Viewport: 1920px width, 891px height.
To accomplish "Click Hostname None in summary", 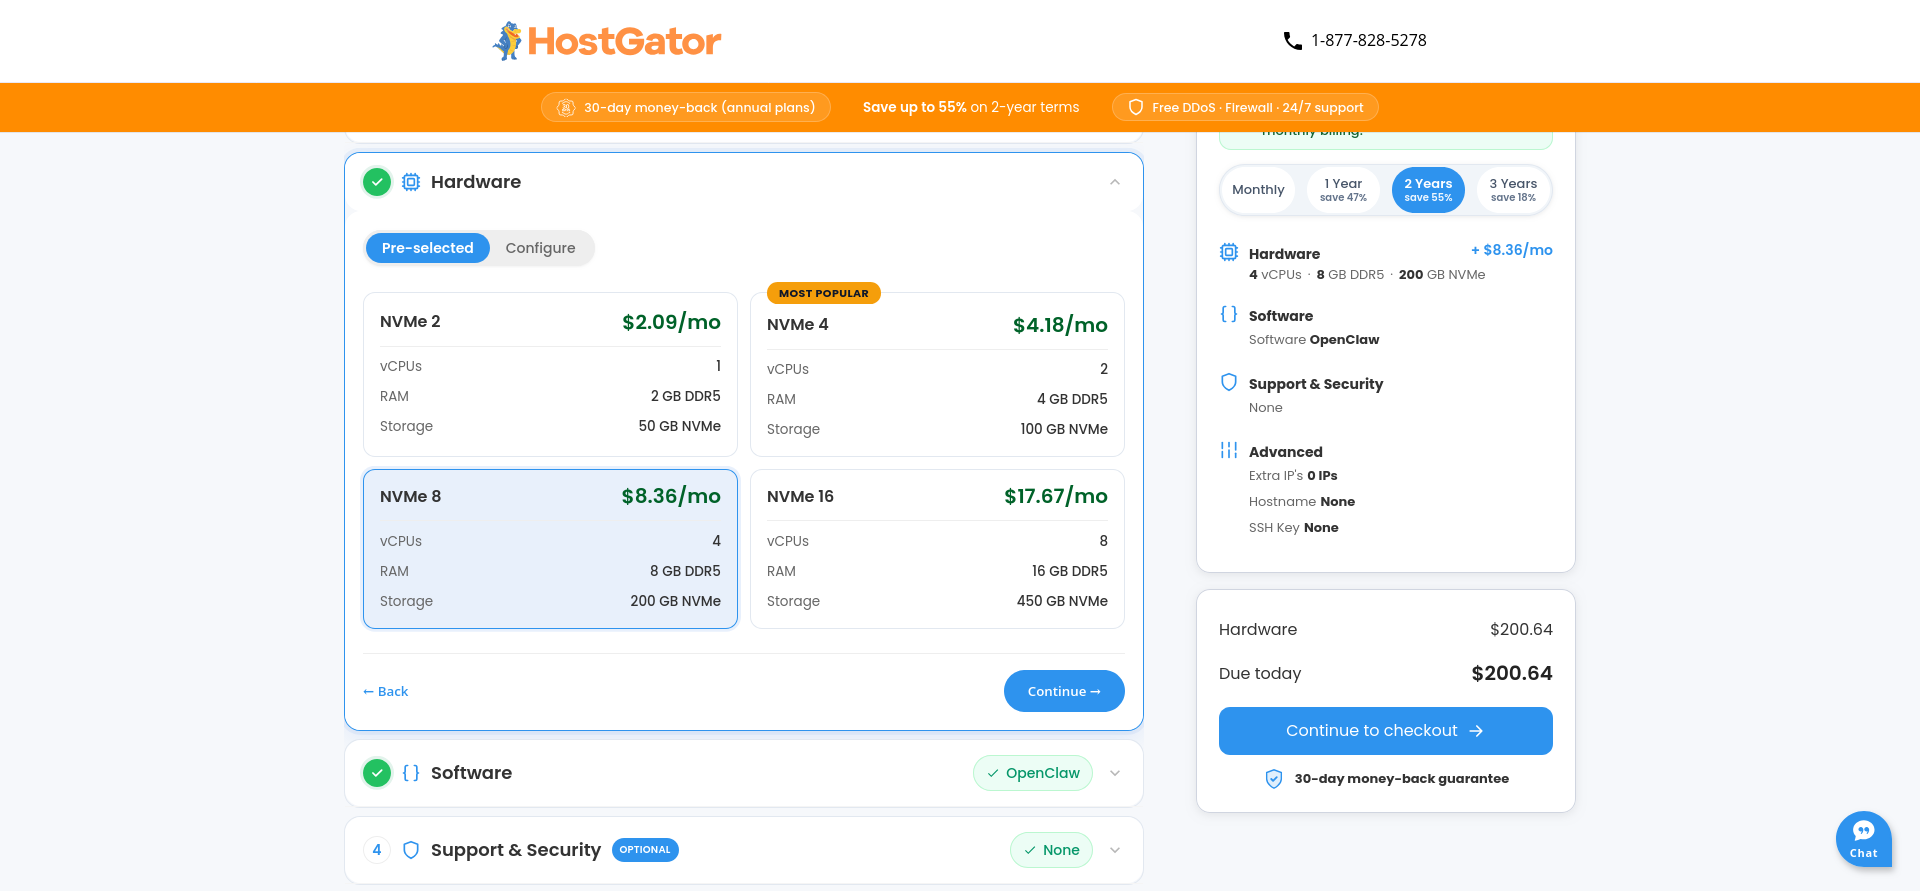I will pos(1302,502).
